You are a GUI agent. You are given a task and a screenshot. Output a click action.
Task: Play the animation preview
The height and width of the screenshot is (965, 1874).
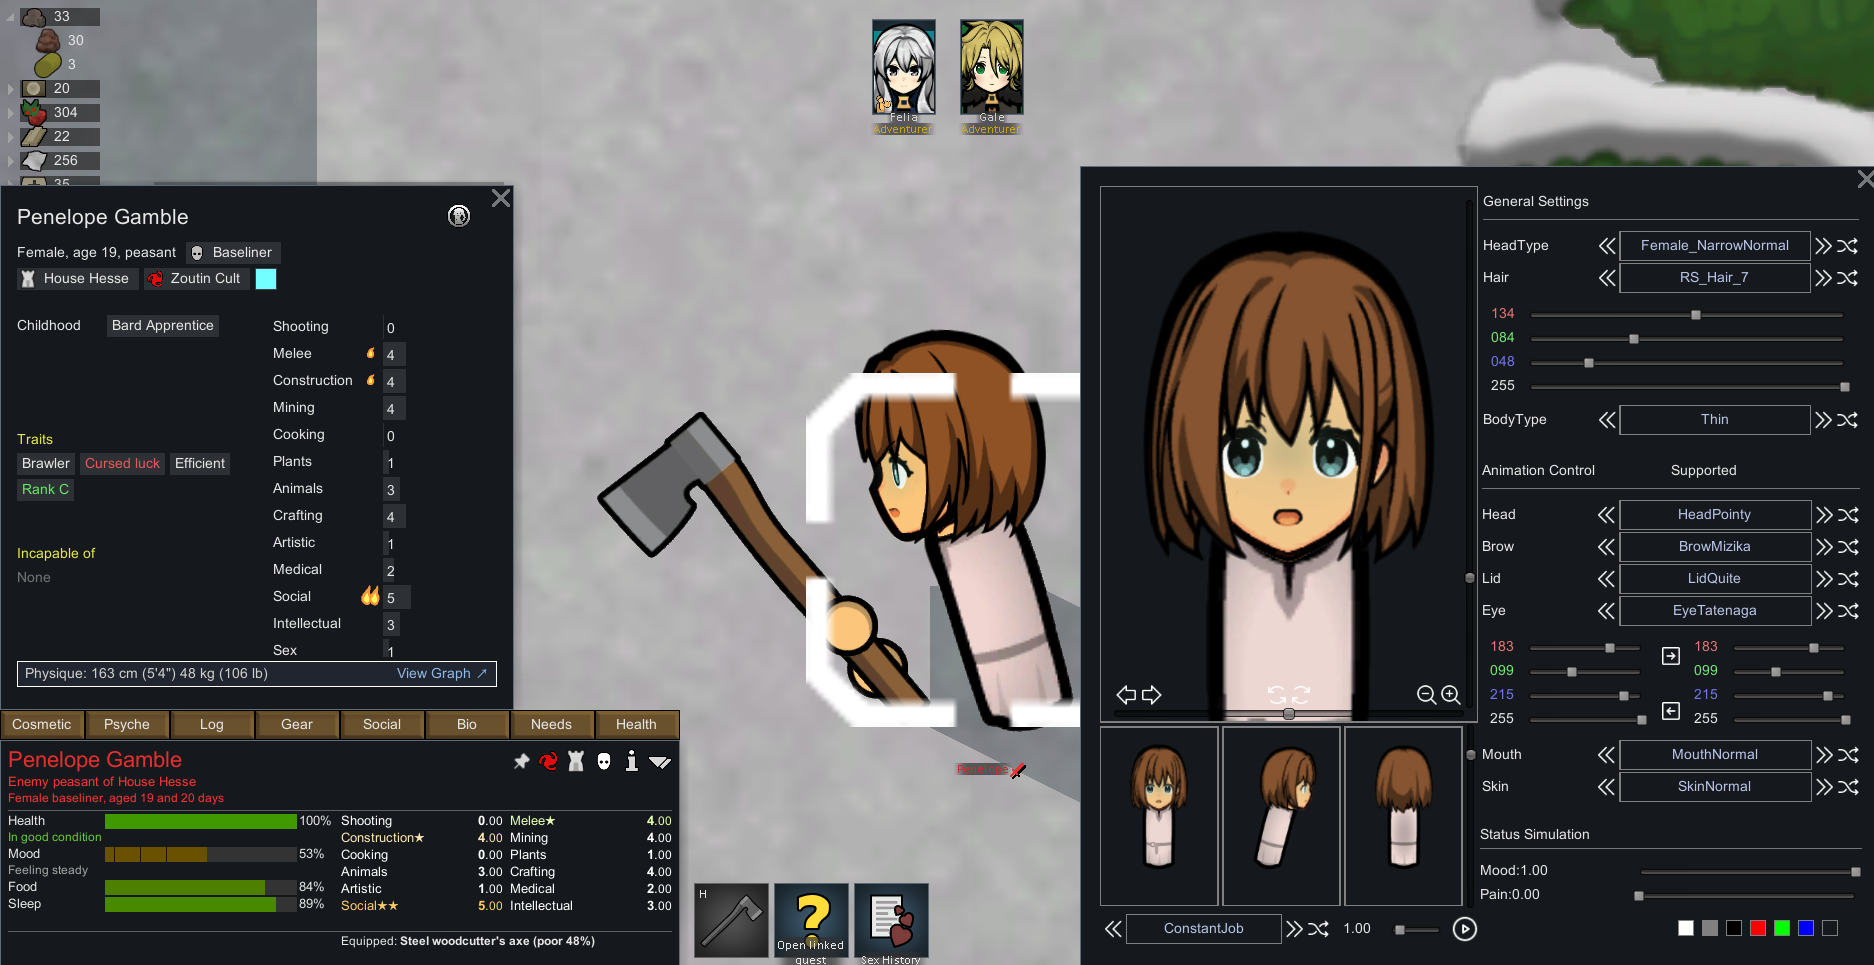1465,929
